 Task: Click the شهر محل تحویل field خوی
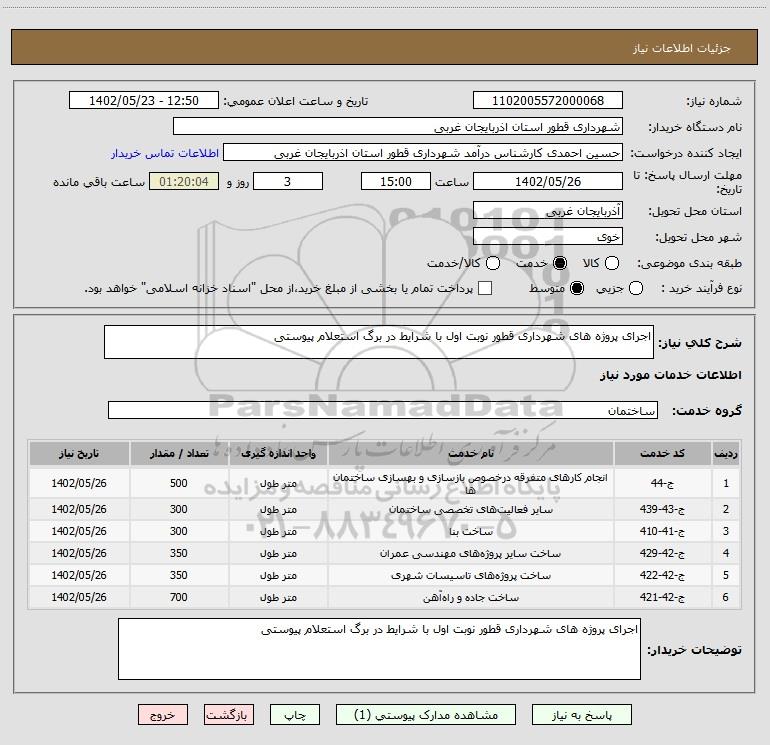click(x=548, y=237)
